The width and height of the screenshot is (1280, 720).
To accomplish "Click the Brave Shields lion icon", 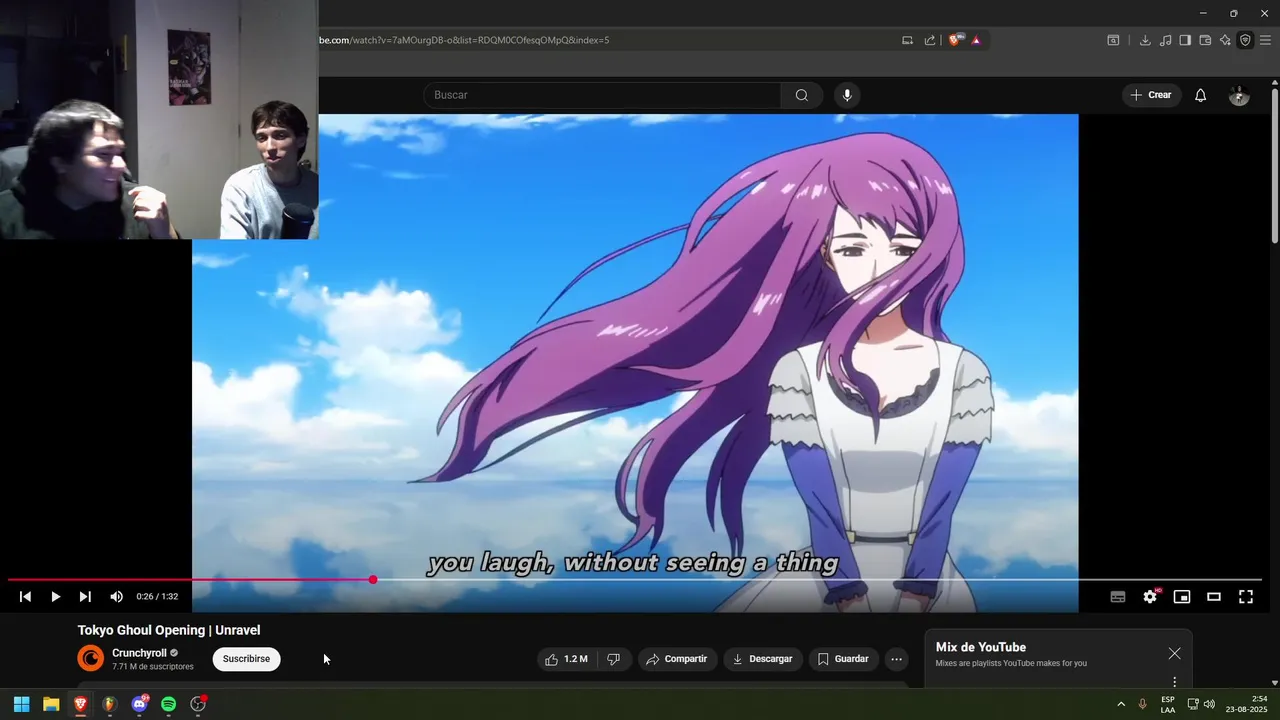I will point(955,40).
